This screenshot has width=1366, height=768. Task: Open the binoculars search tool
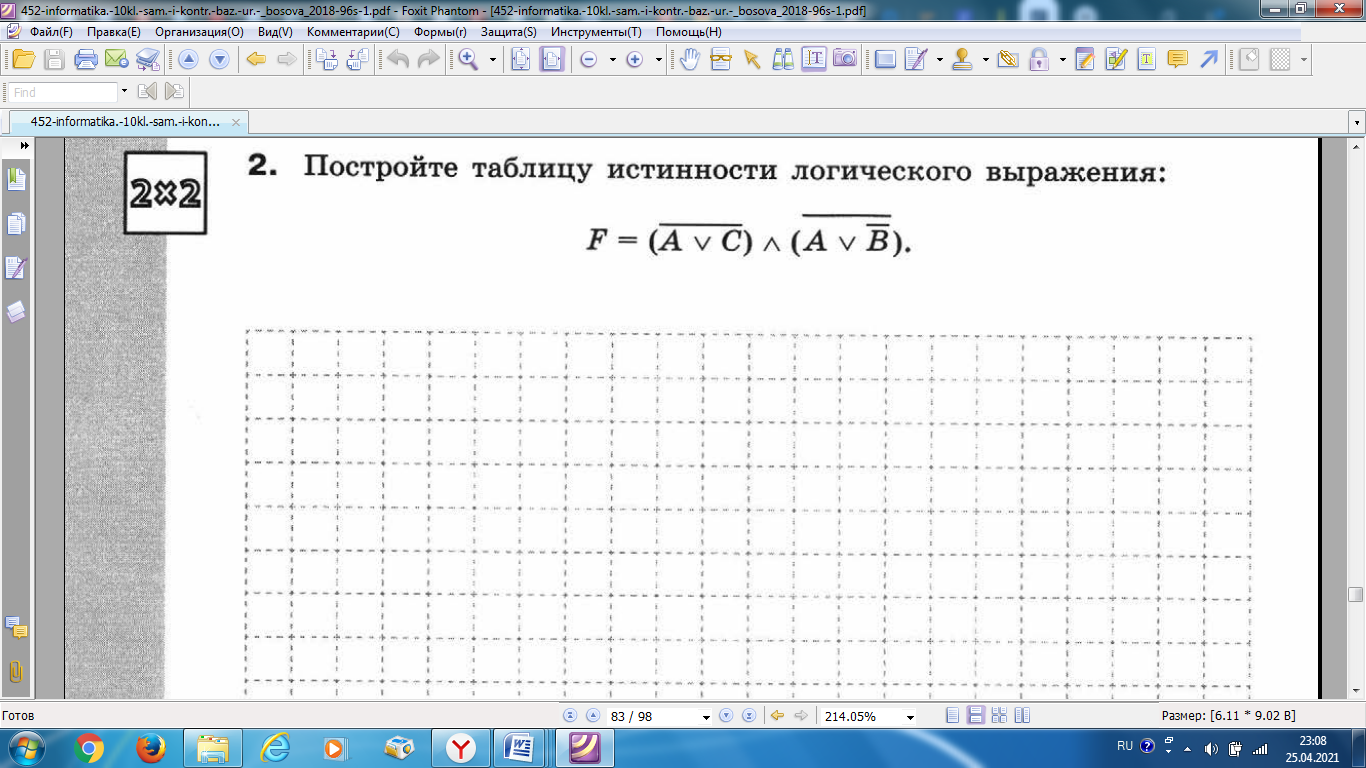[783, 59]
